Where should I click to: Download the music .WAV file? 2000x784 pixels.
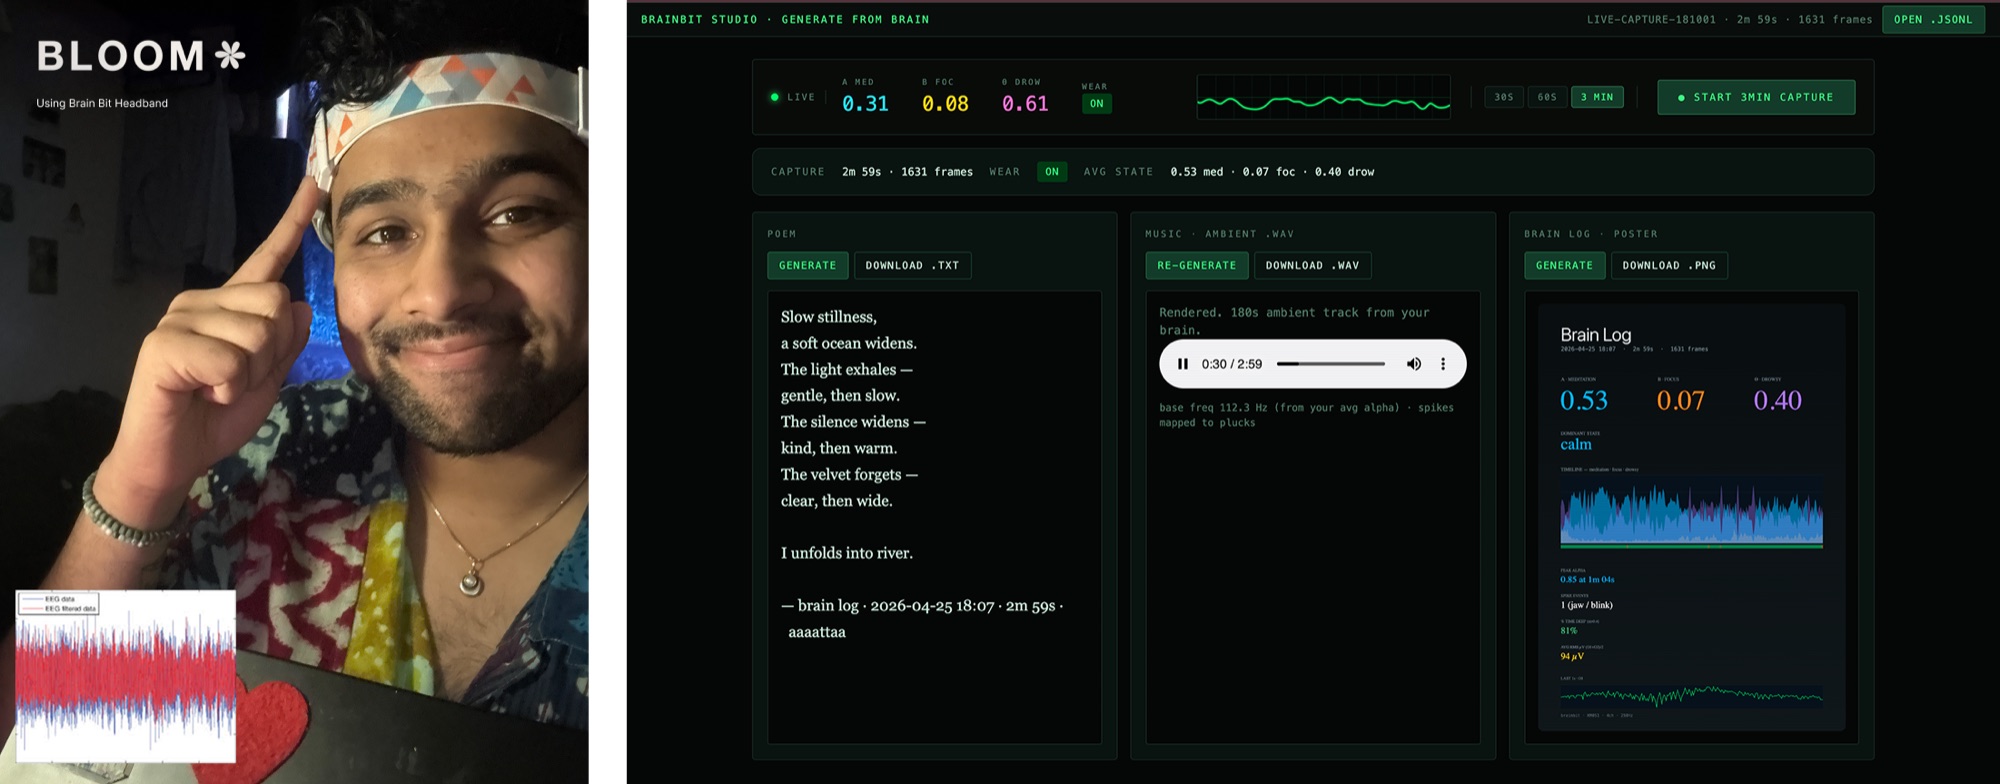[x=1312, y=265]
